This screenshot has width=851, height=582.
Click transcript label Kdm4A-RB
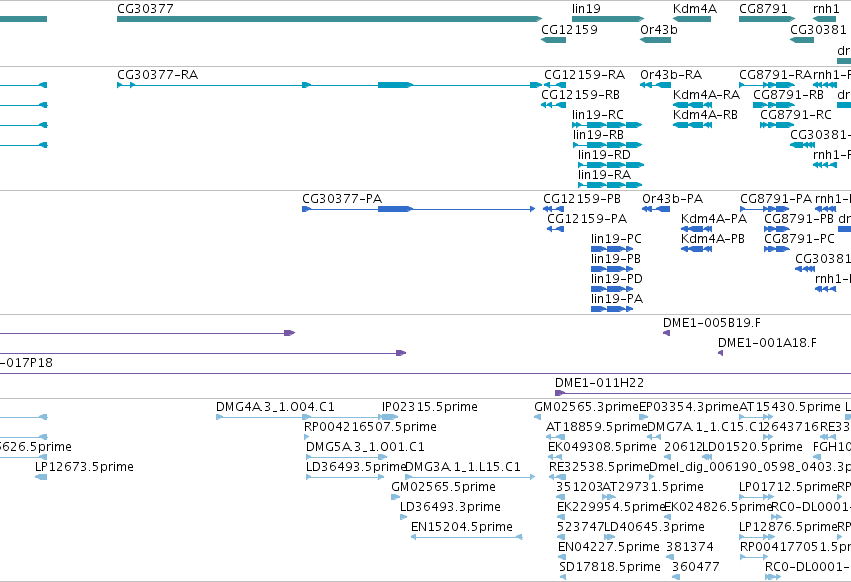pos(705,115)
